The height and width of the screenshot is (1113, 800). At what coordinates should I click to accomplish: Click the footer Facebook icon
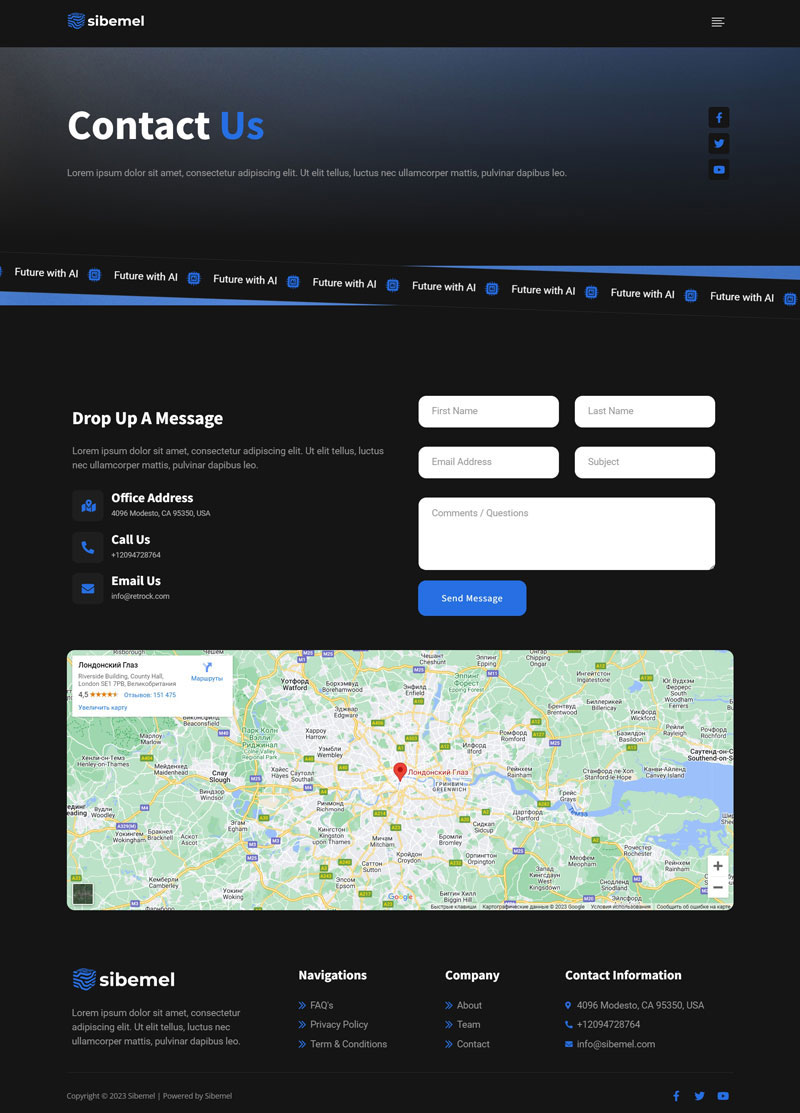pos(676,1096)
